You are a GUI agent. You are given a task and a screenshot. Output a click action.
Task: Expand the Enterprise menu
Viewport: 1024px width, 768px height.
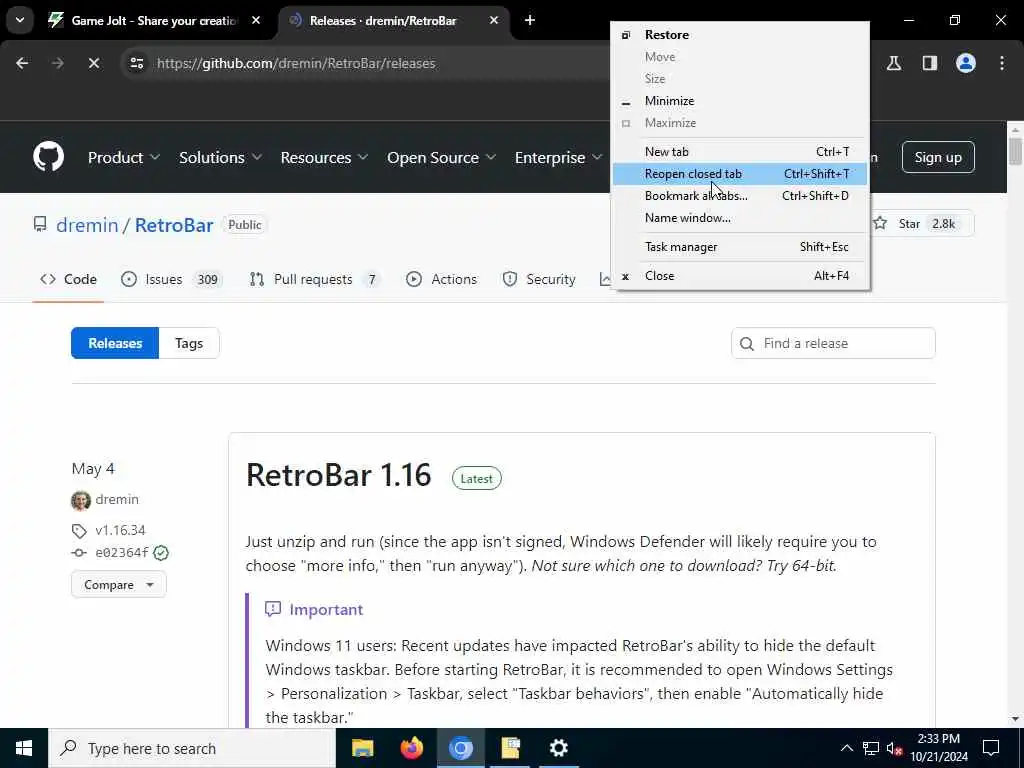click(558, 157)
